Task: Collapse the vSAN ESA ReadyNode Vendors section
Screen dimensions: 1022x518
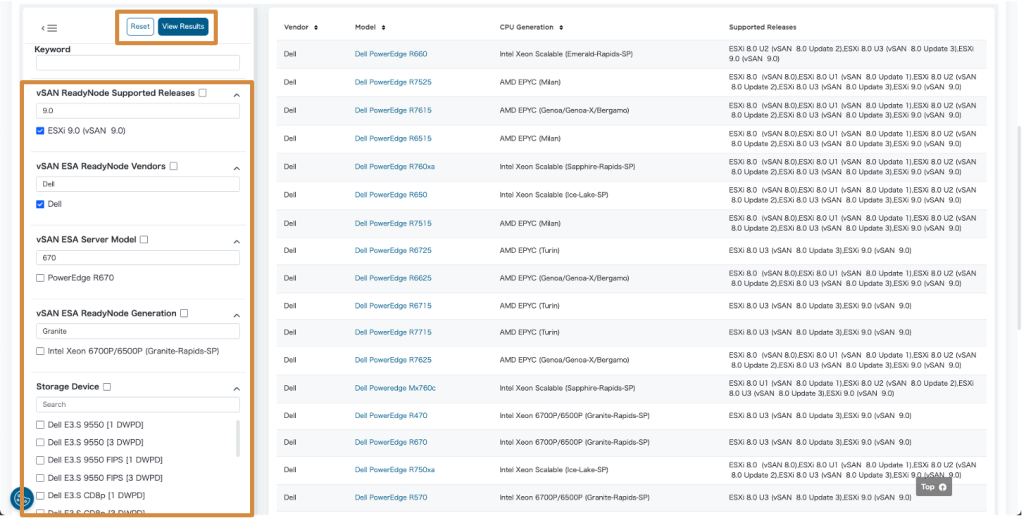Action: pyautogui.click(x=237, y=168)
